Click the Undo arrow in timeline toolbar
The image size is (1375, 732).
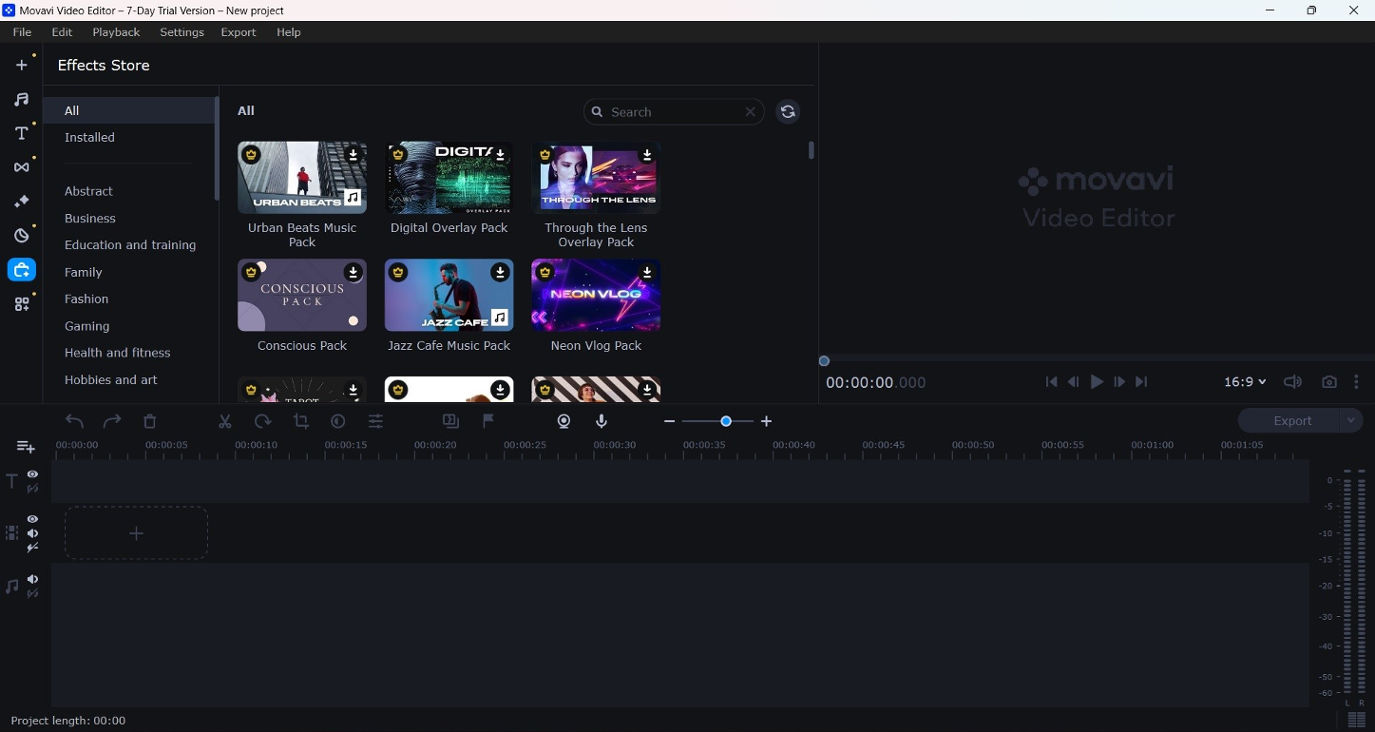pos(75,421)
